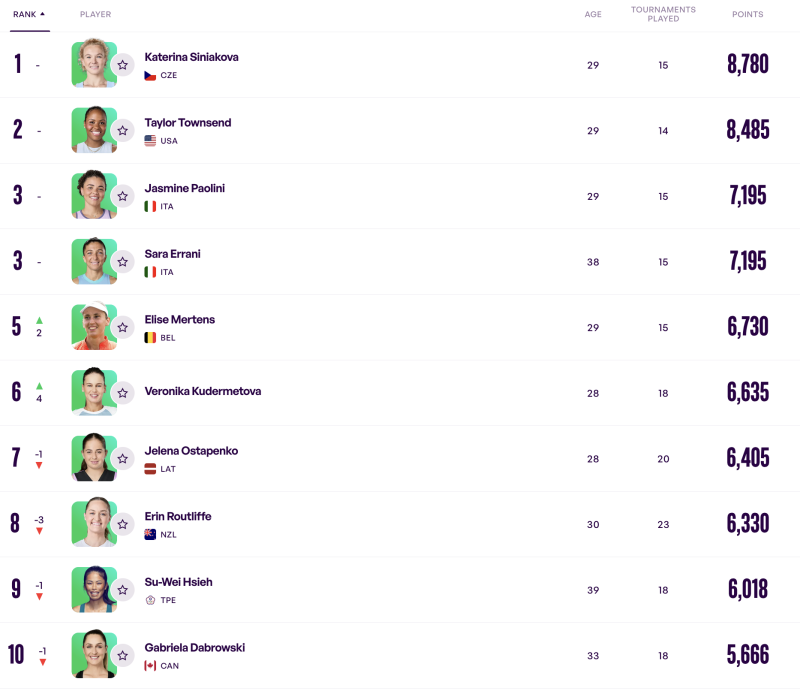Screen dimensions: 800x694
Task: Add Jelena Ostapenko to favorites via star
Action: click(x=122, y=459)
